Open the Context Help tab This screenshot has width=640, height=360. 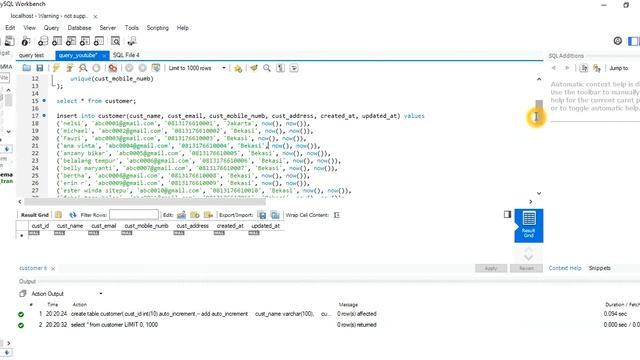click(564, 268)
